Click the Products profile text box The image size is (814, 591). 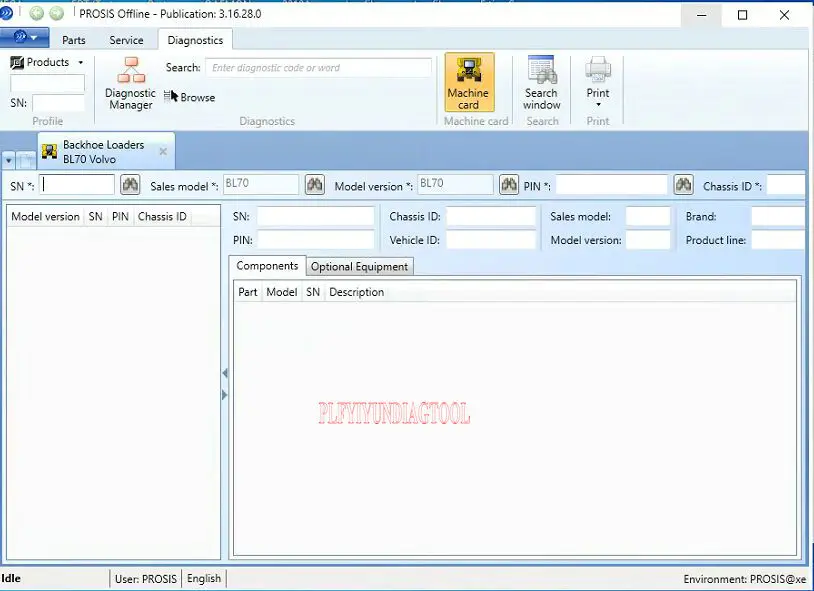click(47, 83)
